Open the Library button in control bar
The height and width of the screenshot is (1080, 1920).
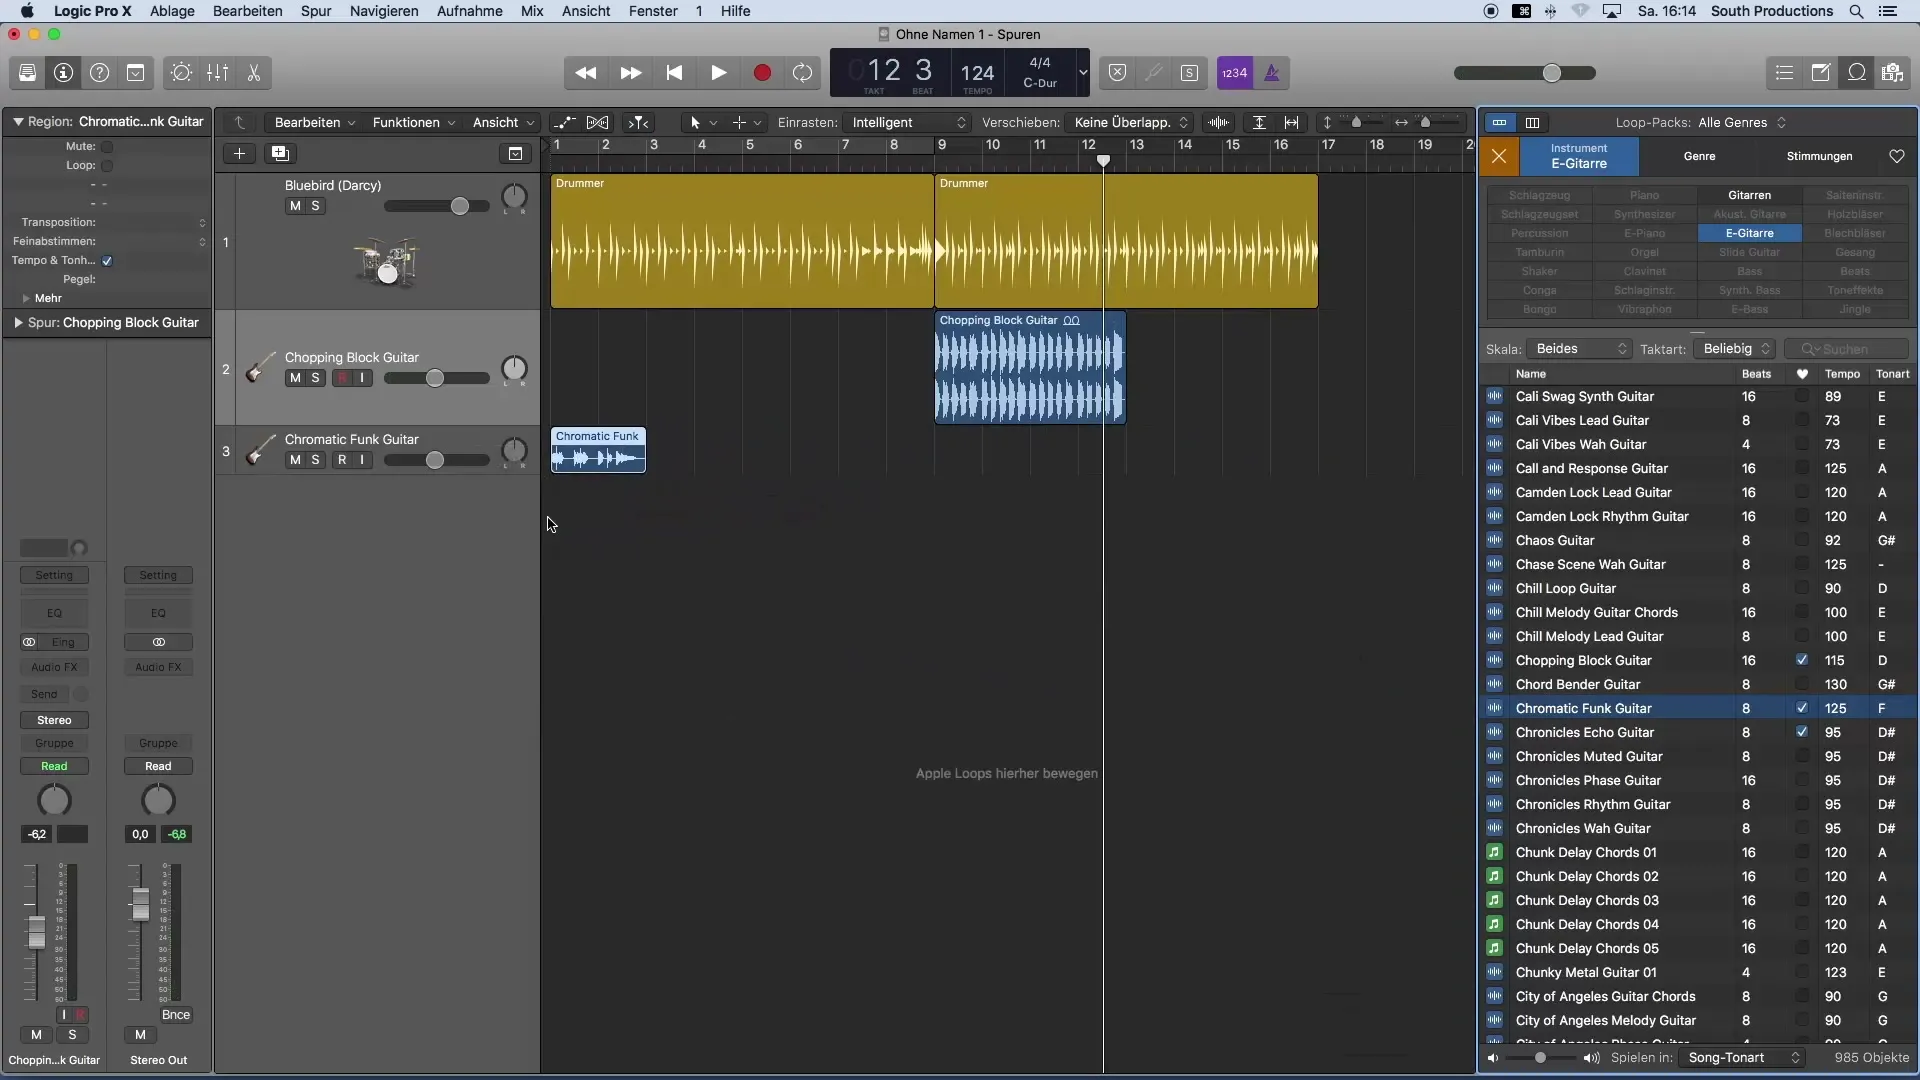coord(27,73)
